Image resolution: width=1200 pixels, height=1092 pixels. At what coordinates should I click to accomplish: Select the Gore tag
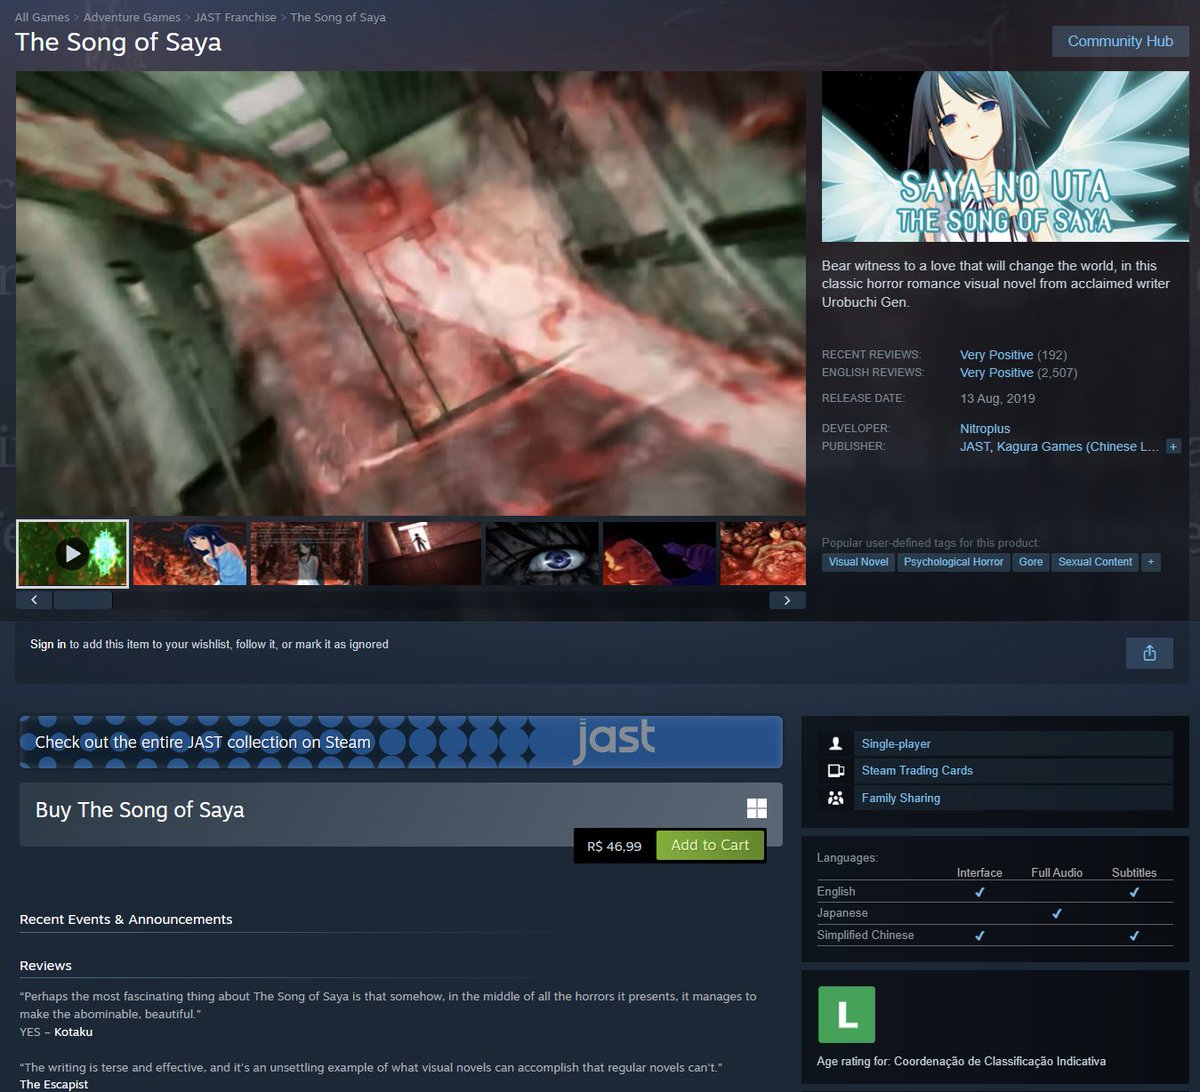point(1031,562)
